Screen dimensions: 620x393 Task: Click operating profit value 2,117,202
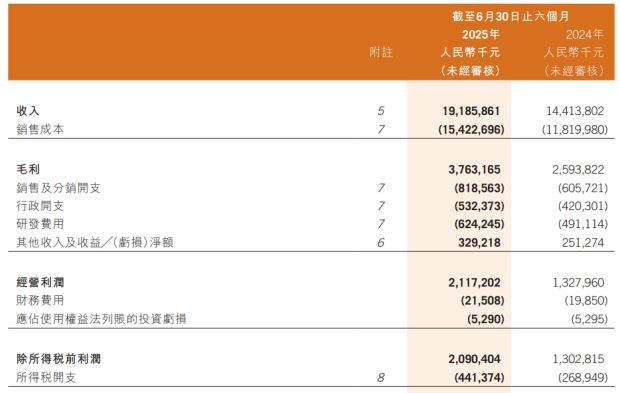pos(474,282)
